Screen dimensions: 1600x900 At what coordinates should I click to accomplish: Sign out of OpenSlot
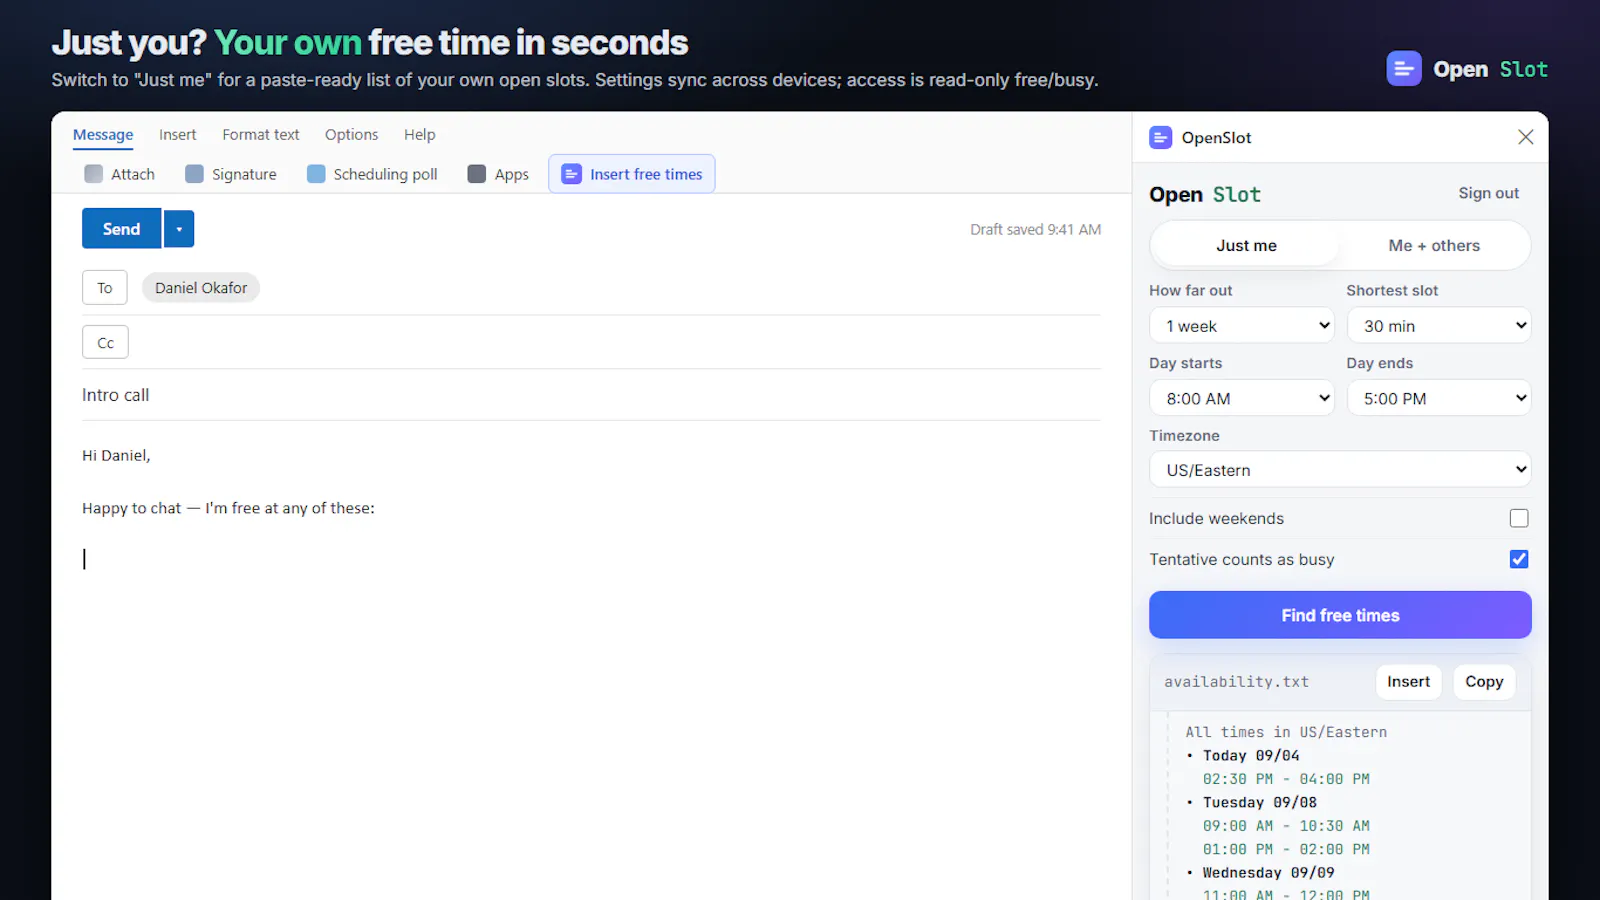[1488, 193]
